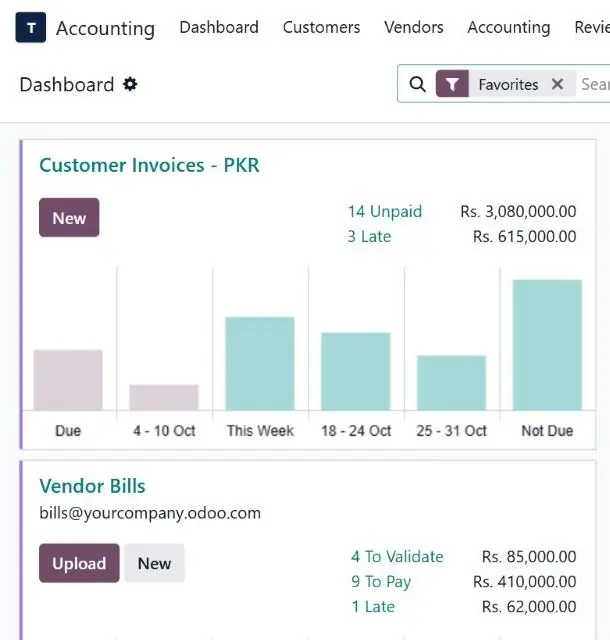Click the Dashboard page heading
The height and width of the screenshot is (640, 610).
click(67, 85)
